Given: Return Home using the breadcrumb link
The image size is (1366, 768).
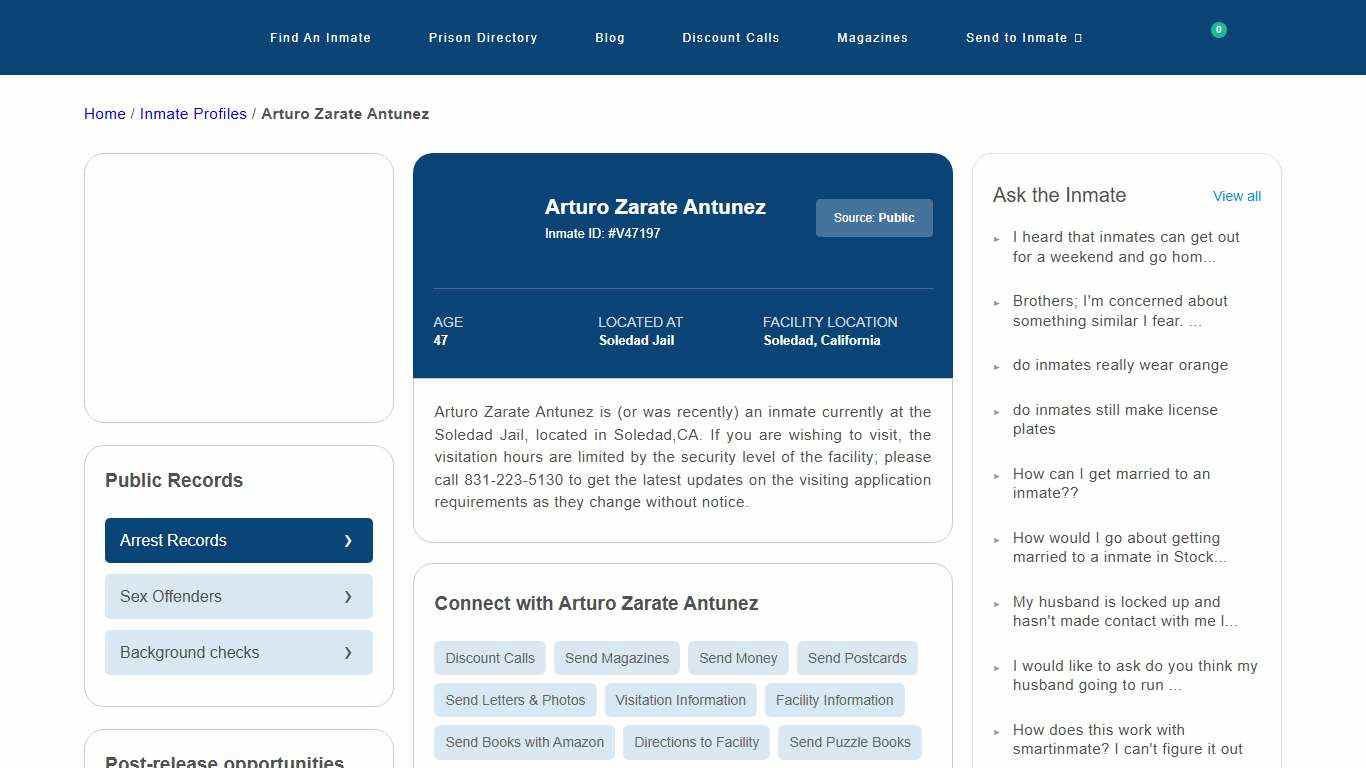Looking at the screenshot, I should coord(104,113).
